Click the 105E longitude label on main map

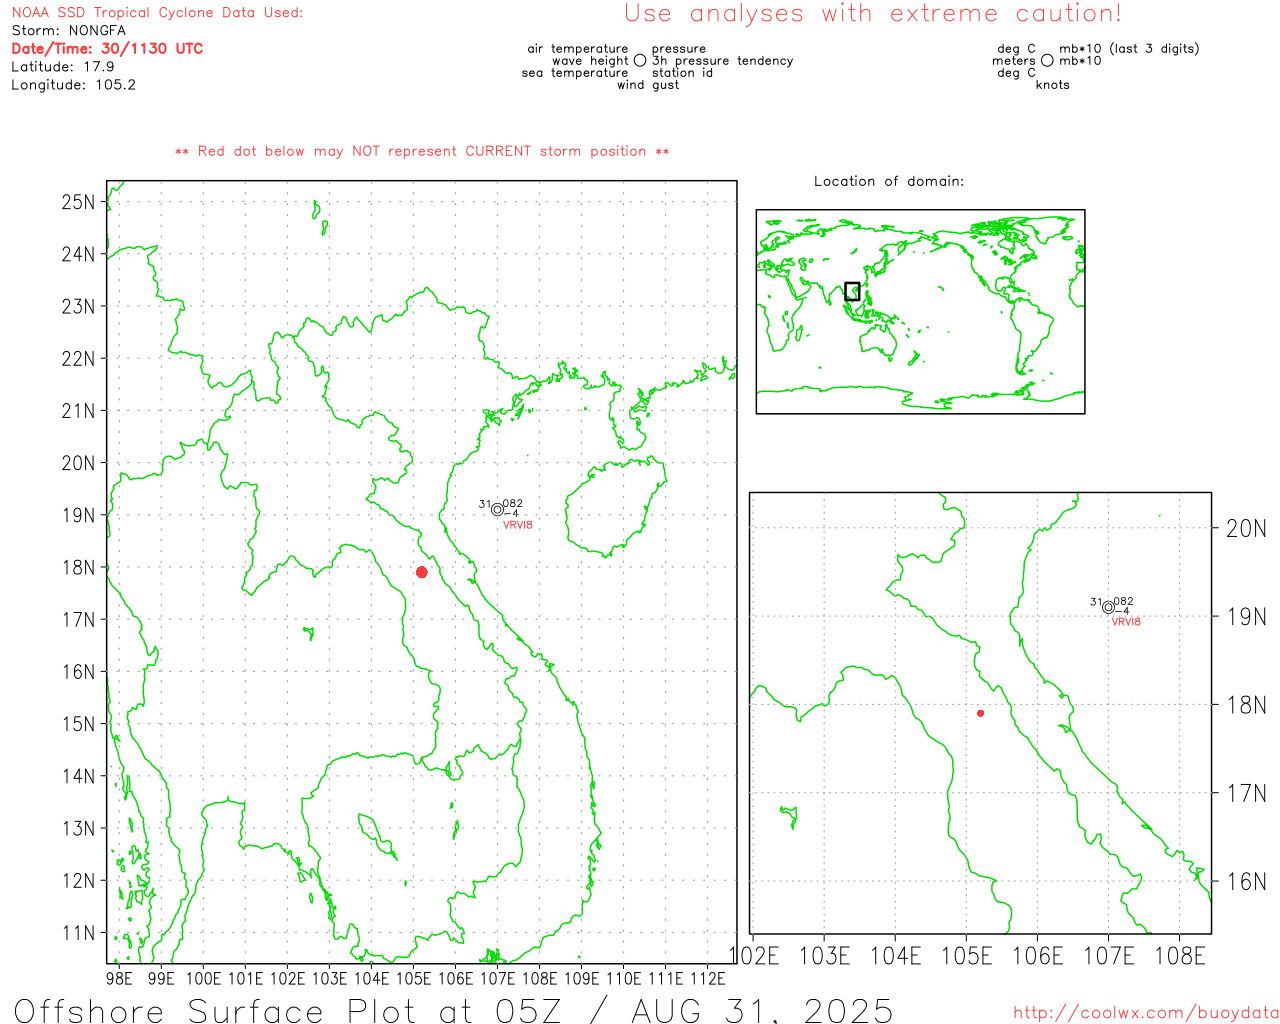(413, 978)
